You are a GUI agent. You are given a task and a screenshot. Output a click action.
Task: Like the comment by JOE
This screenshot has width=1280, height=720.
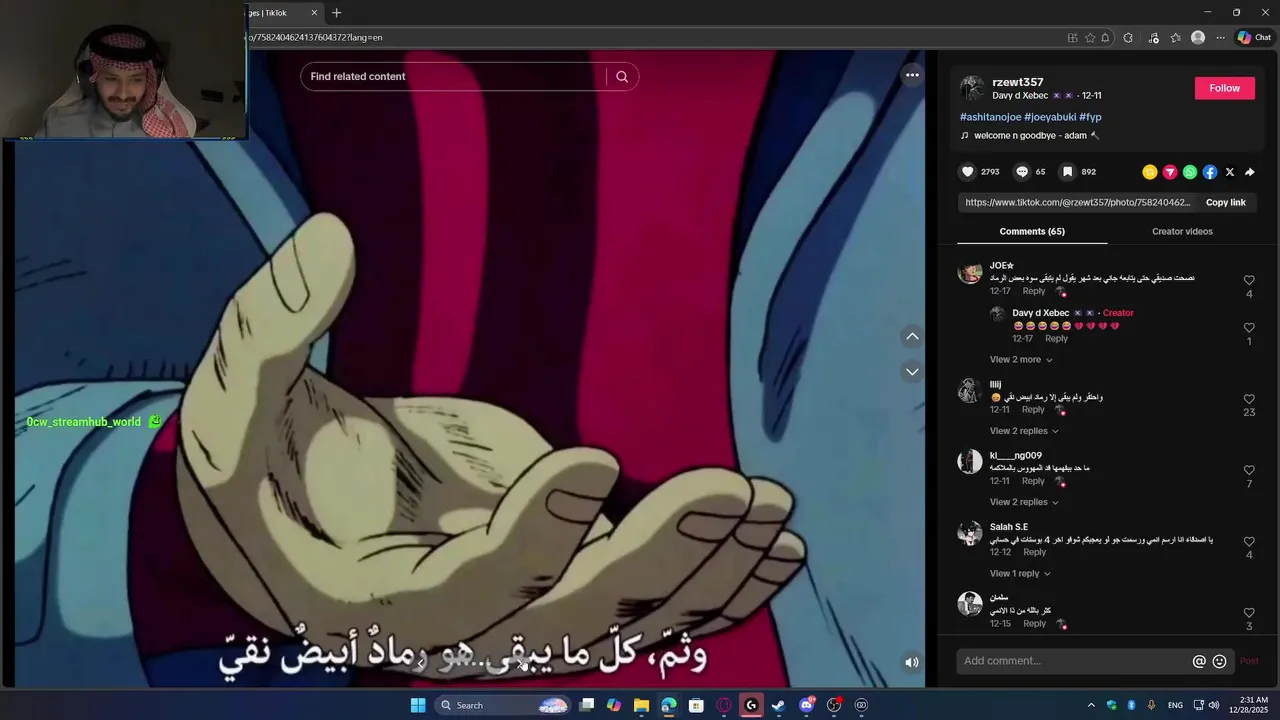pos(1249,281)
